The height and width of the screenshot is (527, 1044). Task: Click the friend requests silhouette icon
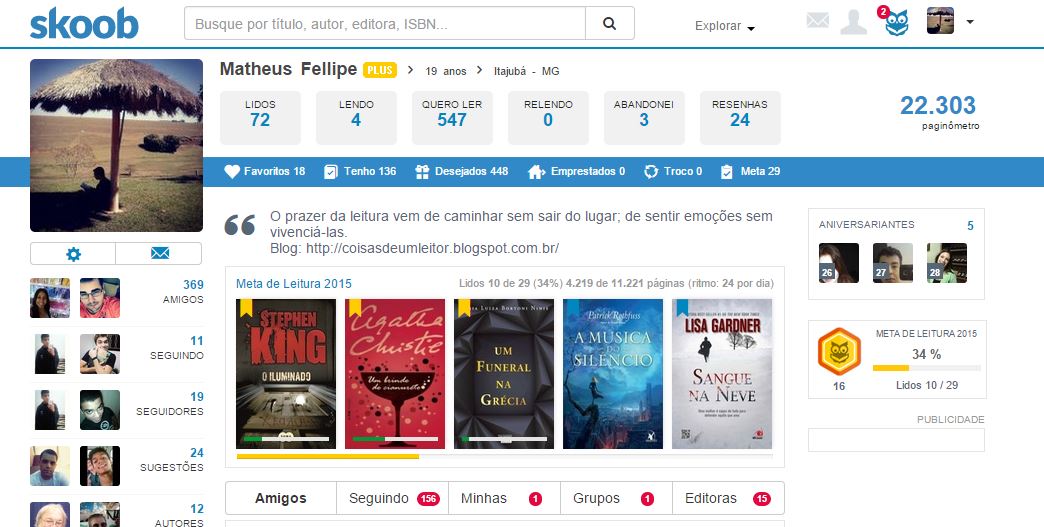854,22
